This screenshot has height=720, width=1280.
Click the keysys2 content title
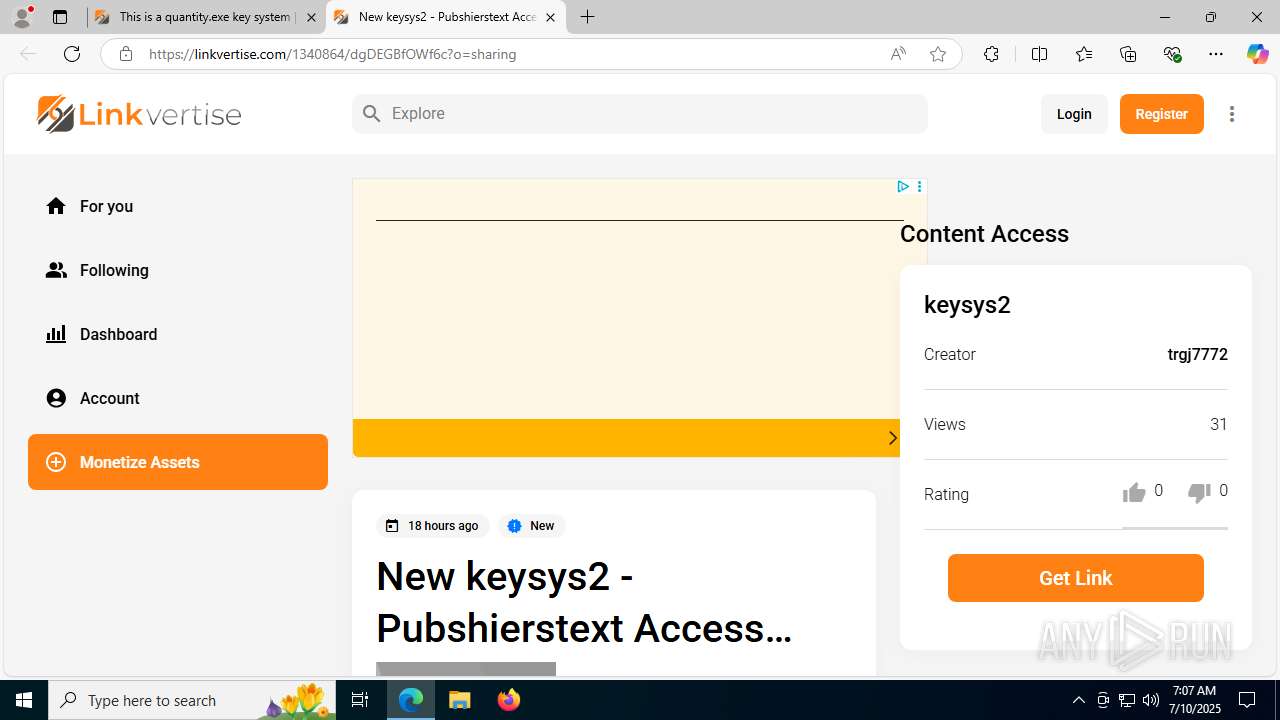(x=967, y=305)
